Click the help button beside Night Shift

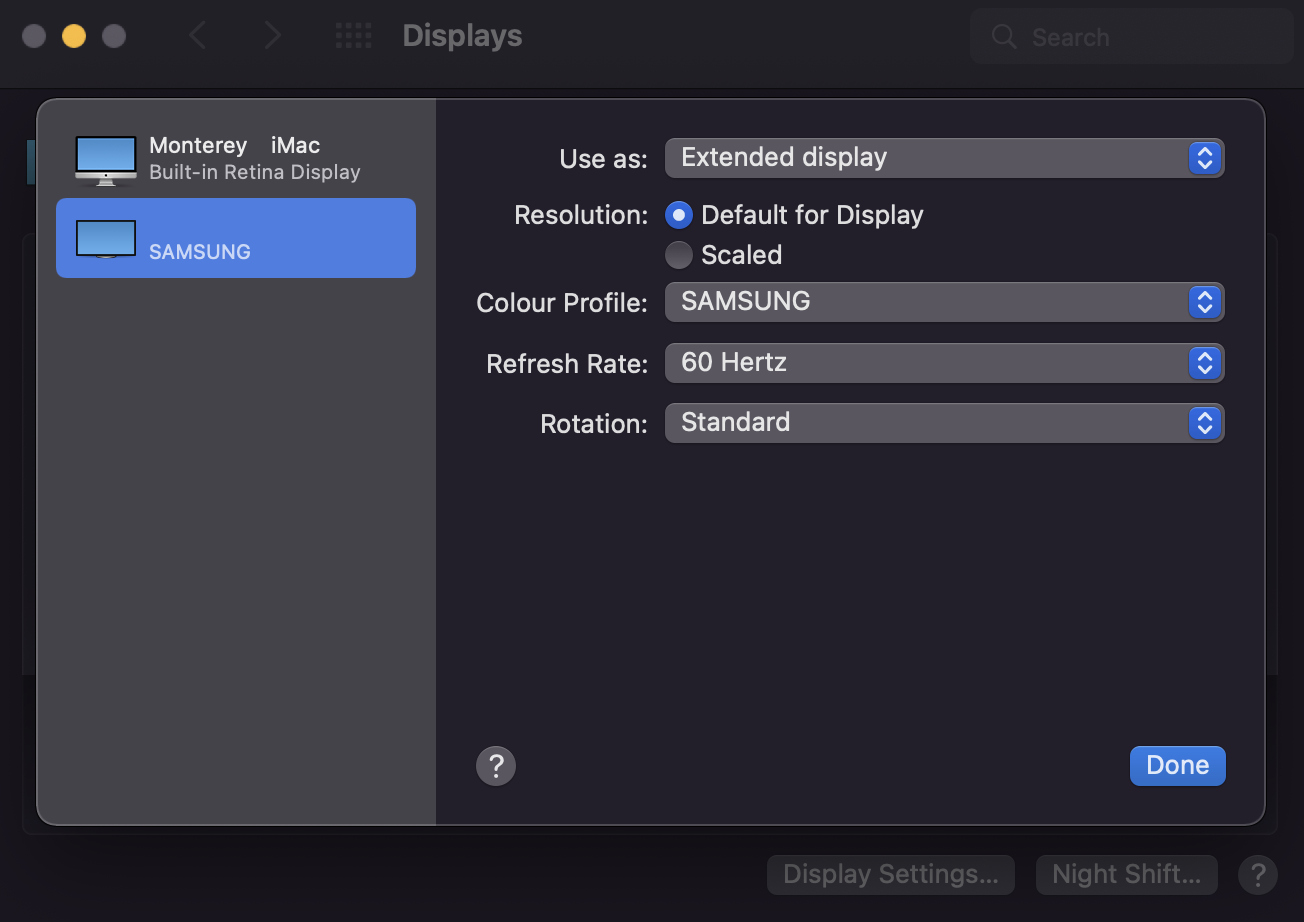pos(1257,875)
